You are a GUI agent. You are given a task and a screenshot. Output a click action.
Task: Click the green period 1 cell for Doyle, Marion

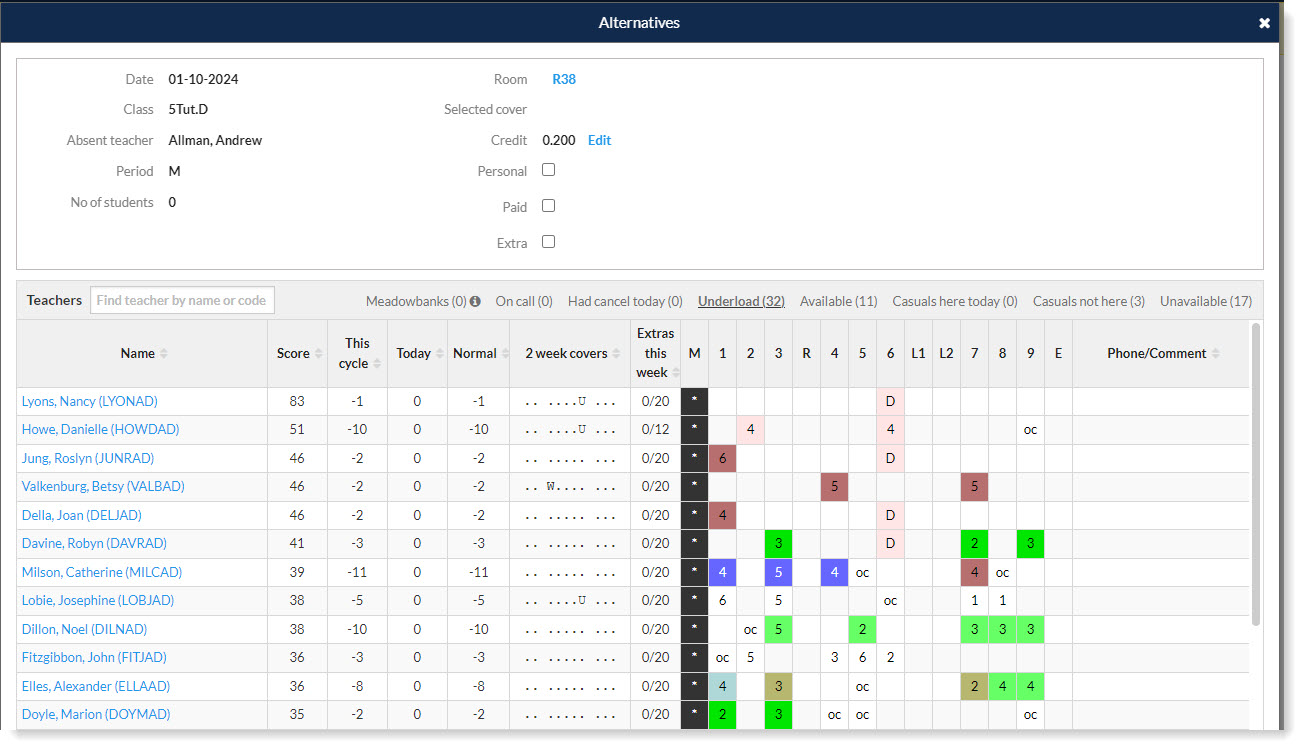pyautogui.click(x=723, y=714)
